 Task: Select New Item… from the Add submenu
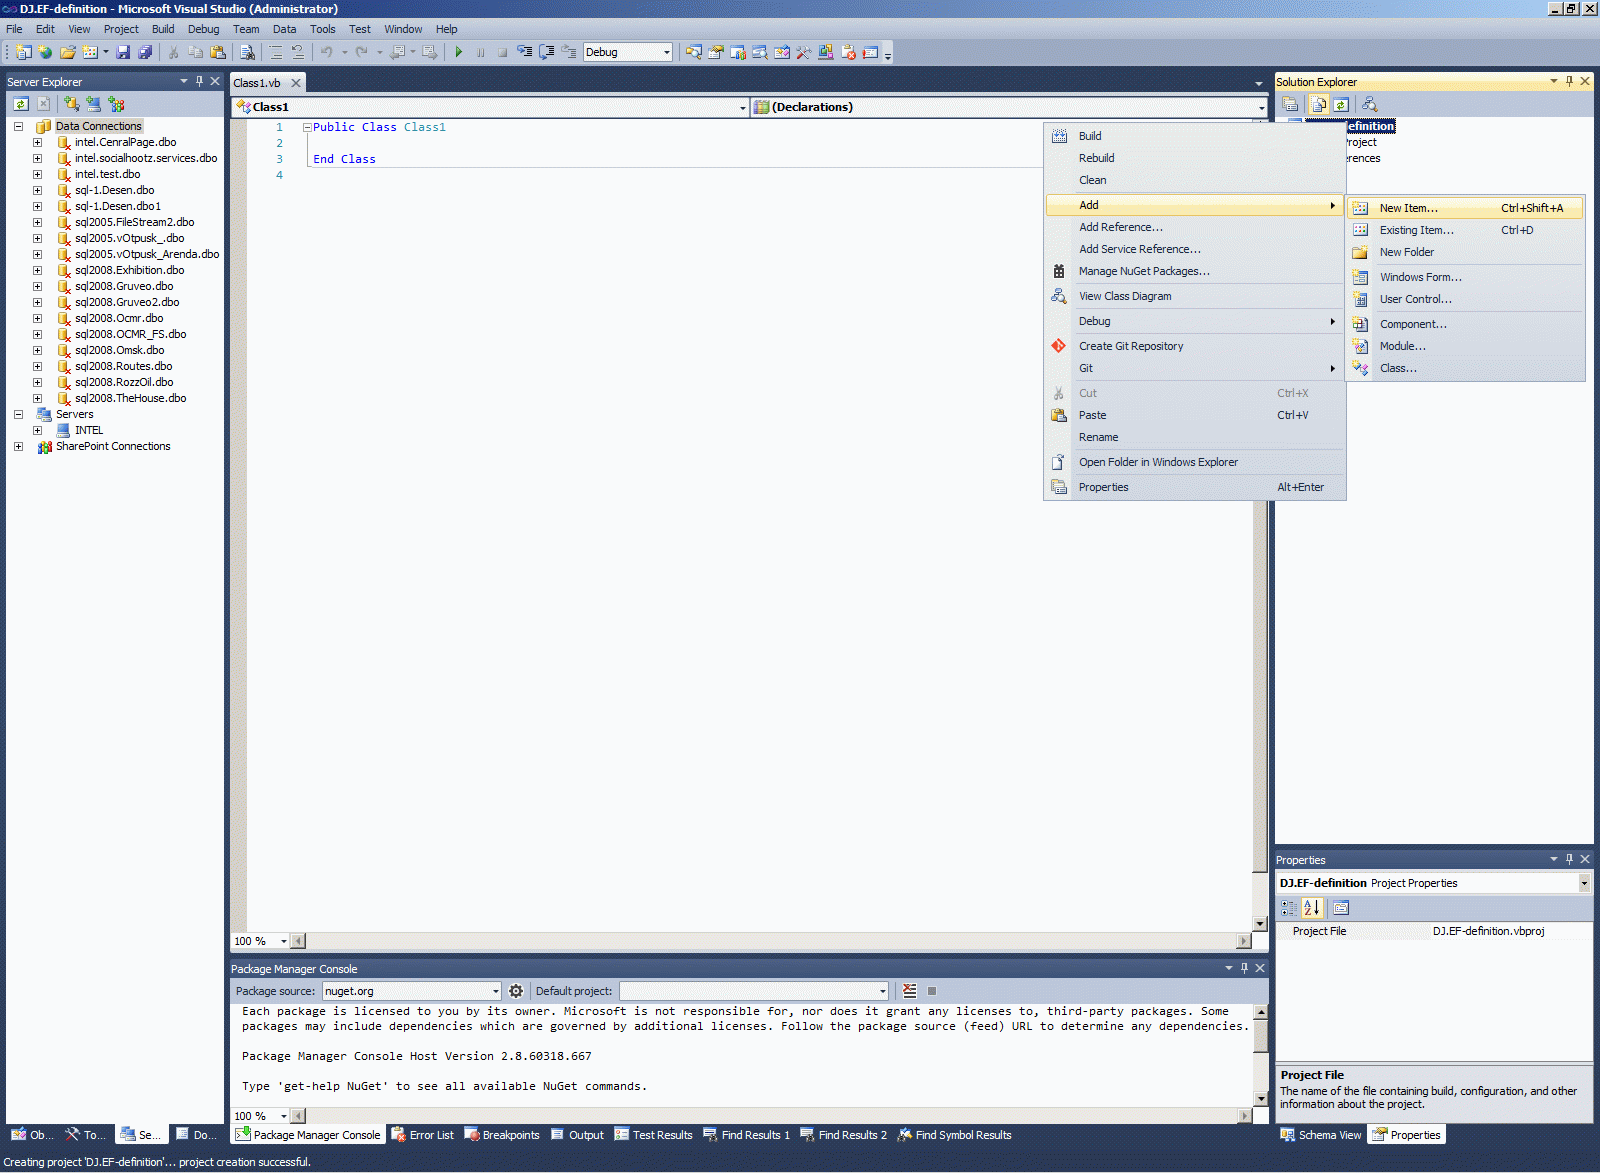click(x=1466, y=208)
